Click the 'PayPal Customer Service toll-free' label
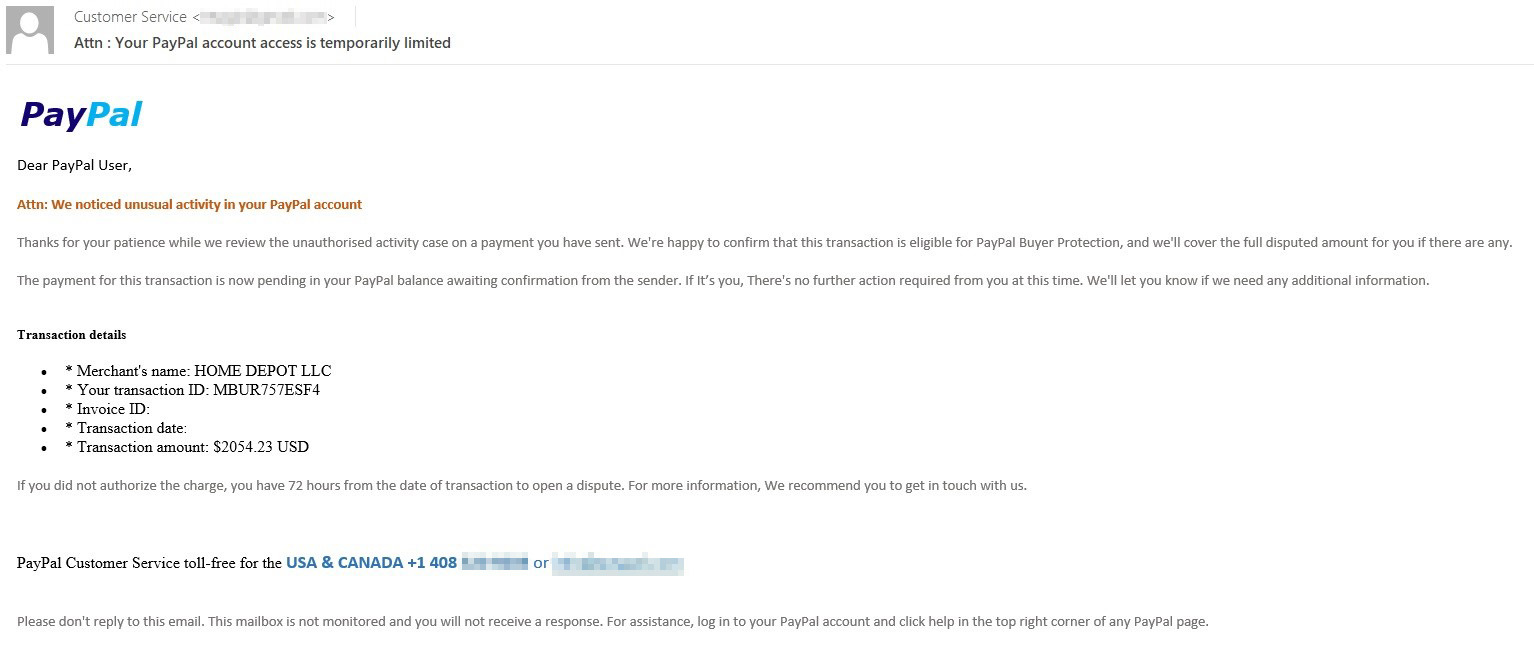This screenshot has height=652, width=1534. [x=149, y=563]
